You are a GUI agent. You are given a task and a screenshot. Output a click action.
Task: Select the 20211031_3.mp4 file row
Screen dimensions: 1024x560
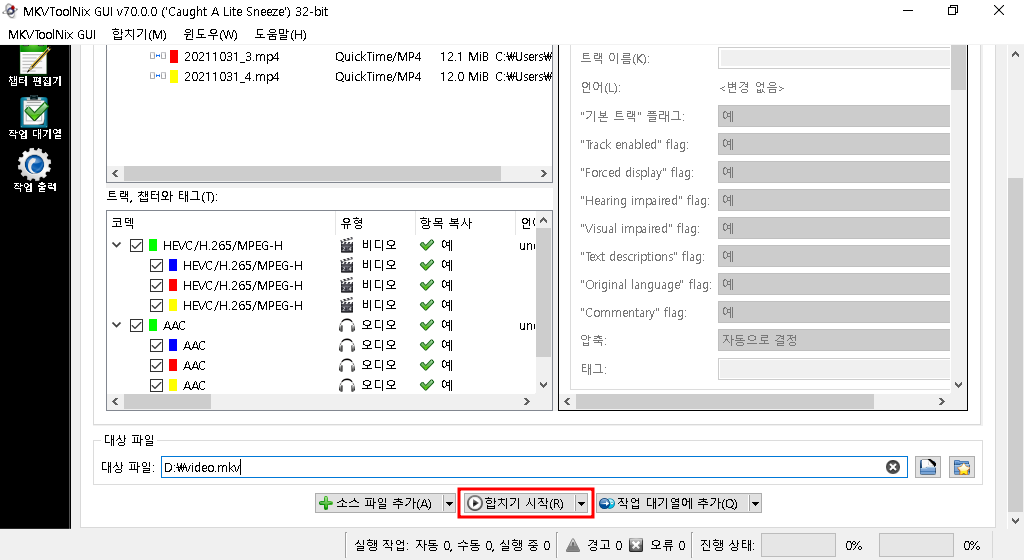click(330, 57)
